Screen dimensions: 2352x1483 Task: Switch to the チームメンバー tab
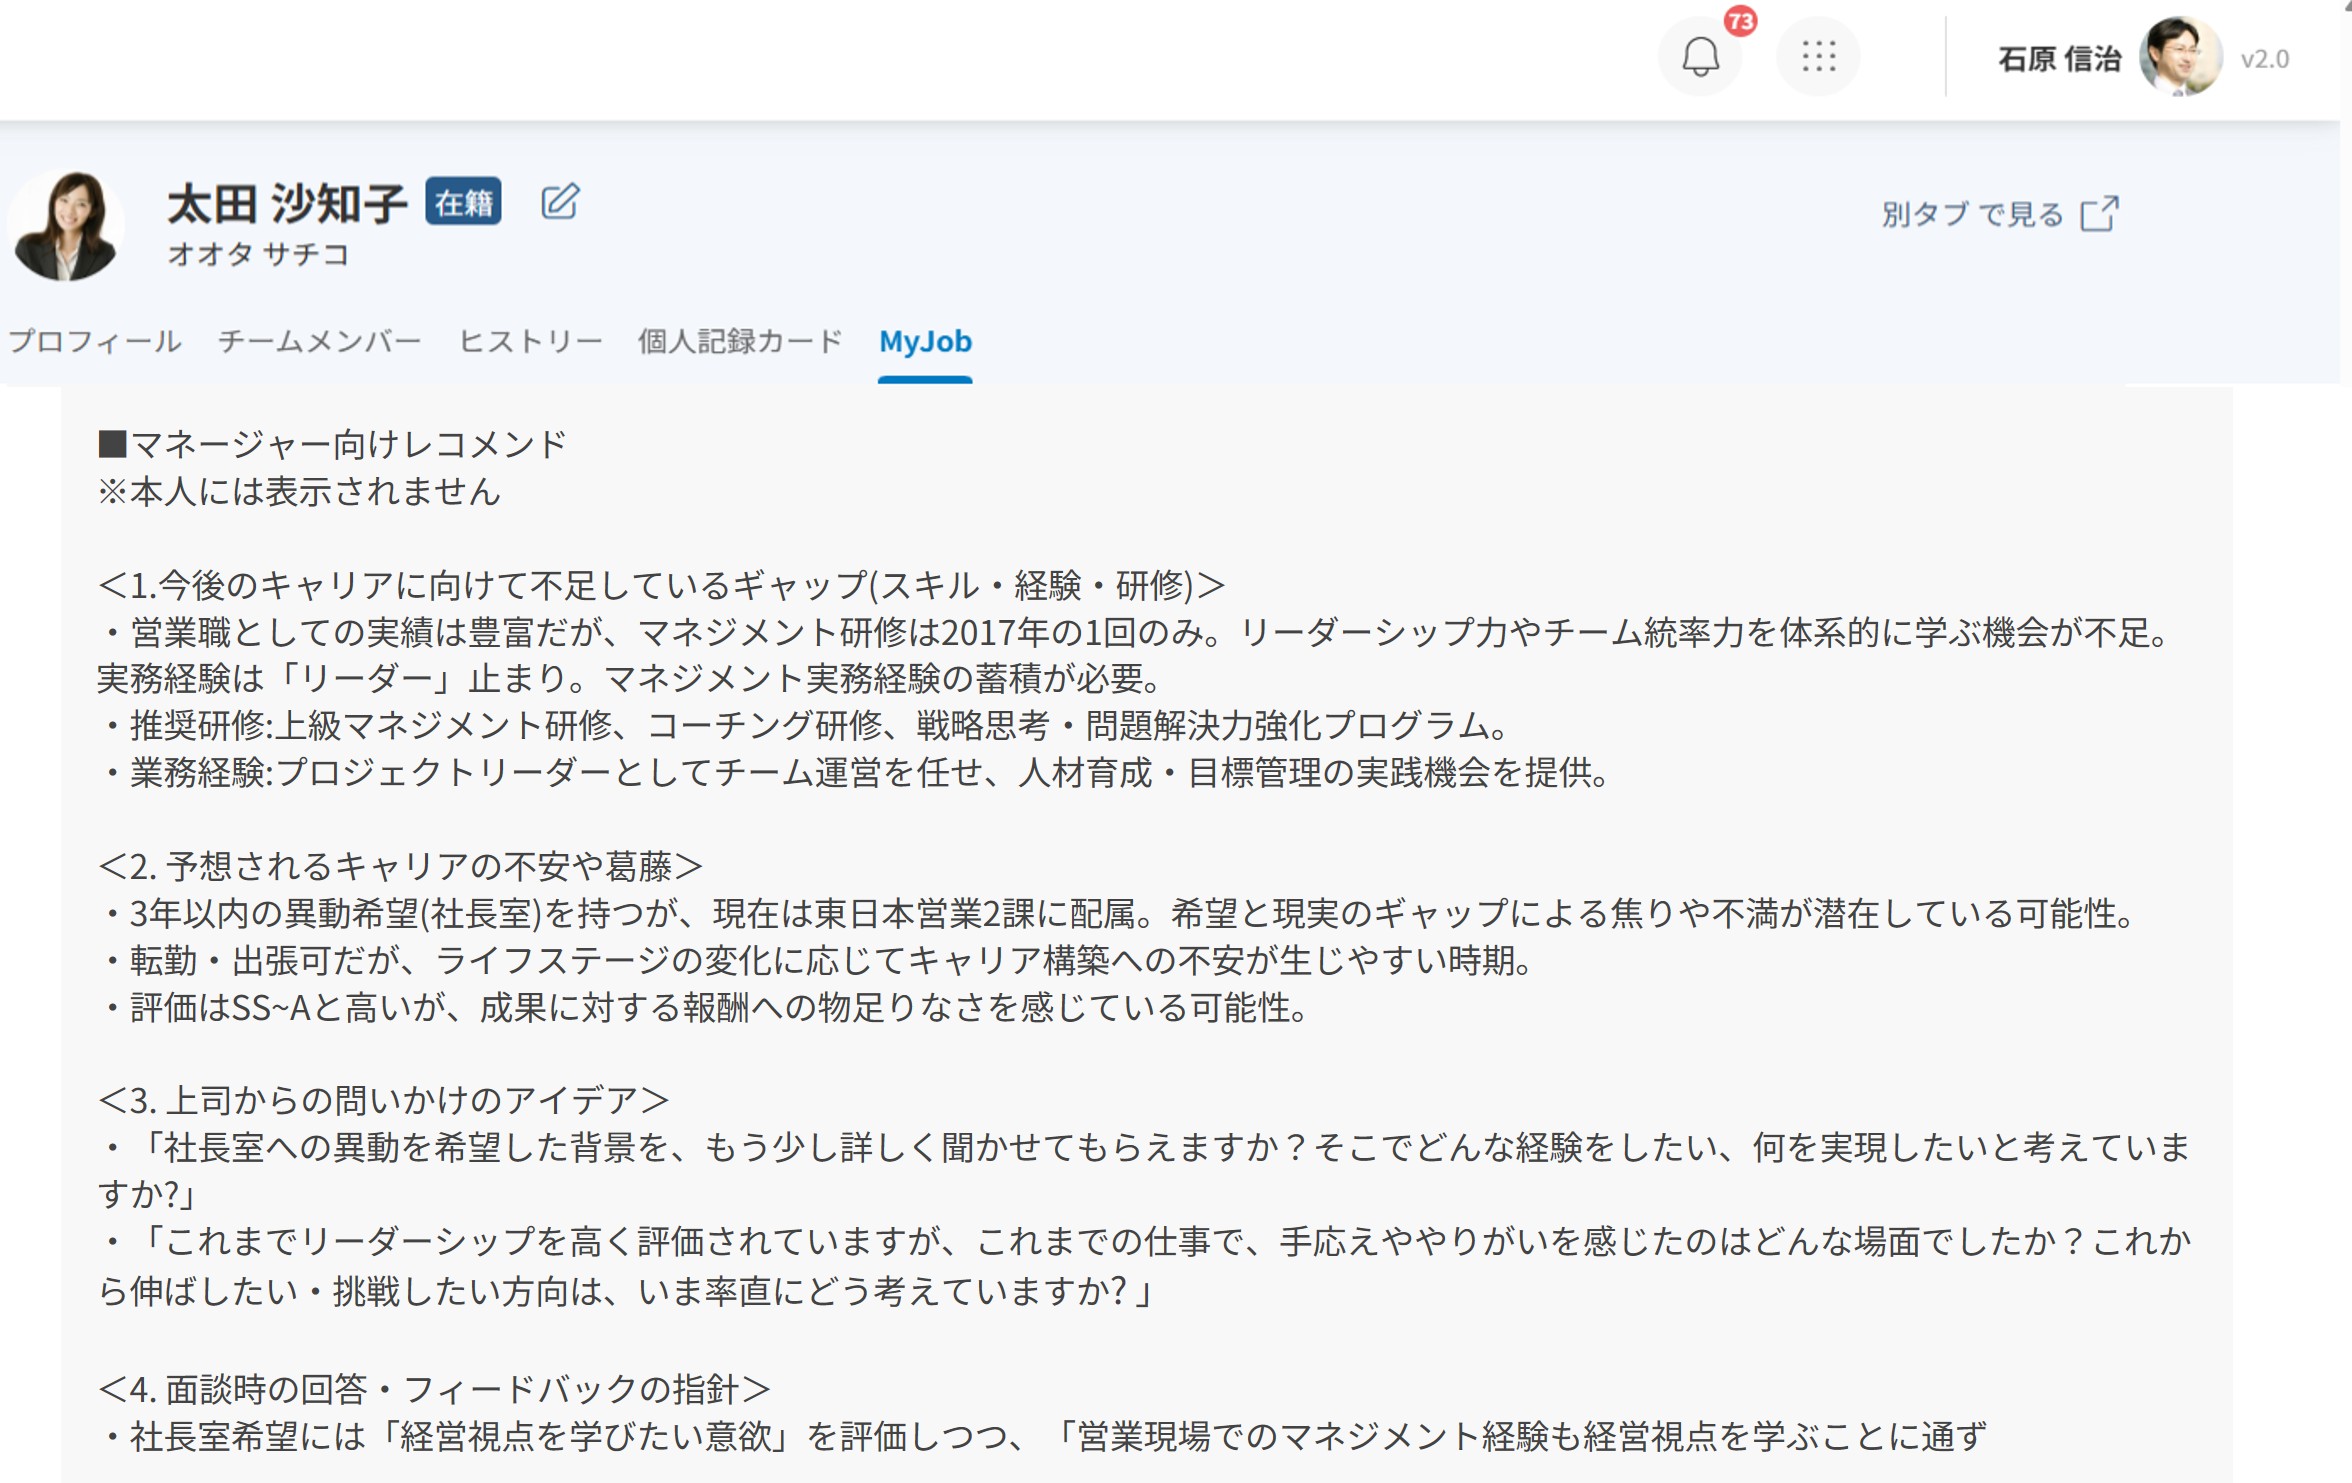[x=320, y=342]
